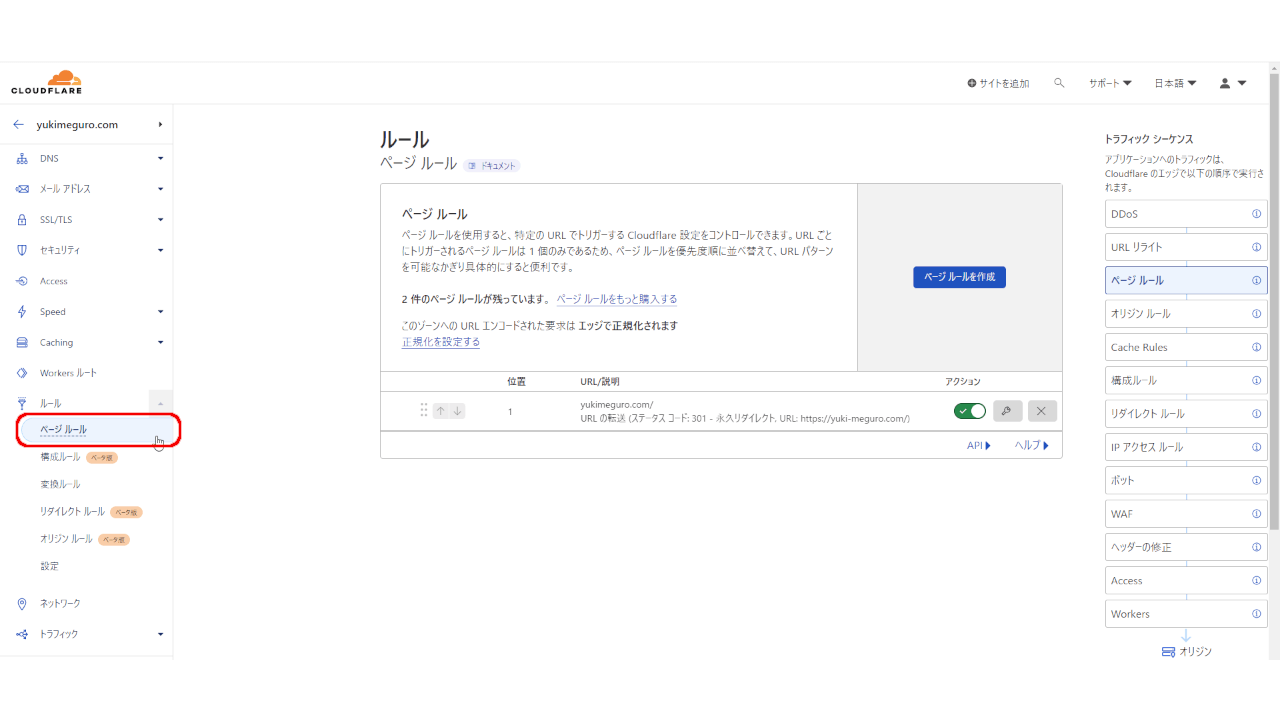Click the search magnifier icon

(1059, 83)
